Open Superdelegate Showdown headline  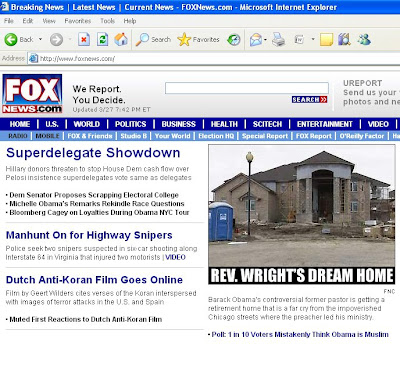(93, 153)
